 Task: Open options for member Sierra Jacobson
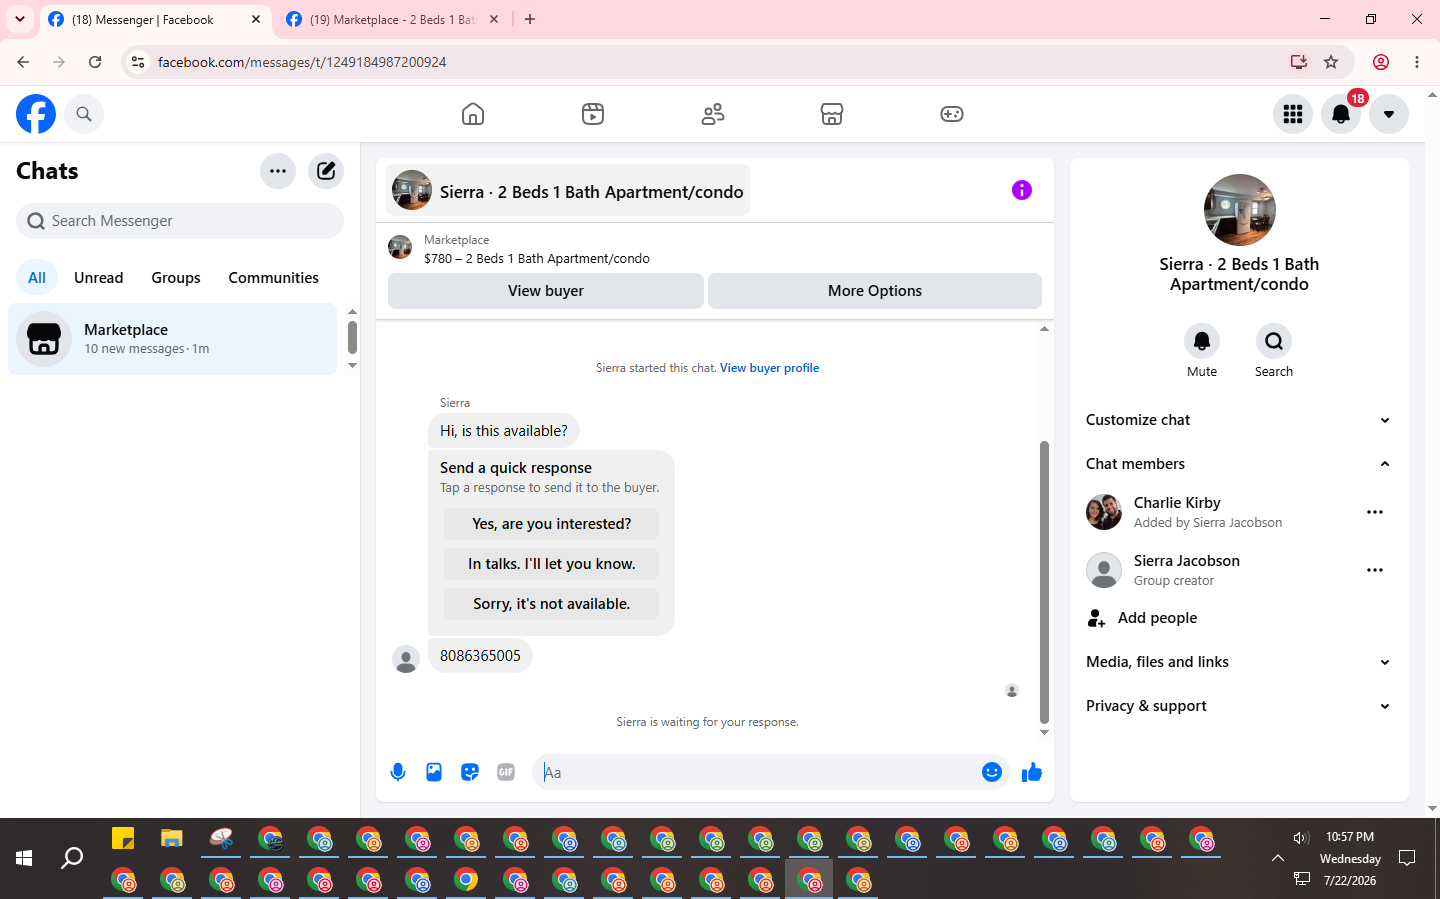click(x=1375, y=570)
